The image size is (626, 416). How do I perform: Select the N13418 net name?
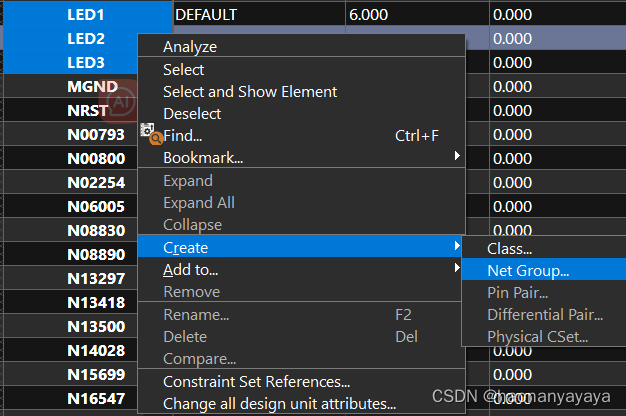tap(96, 303)
